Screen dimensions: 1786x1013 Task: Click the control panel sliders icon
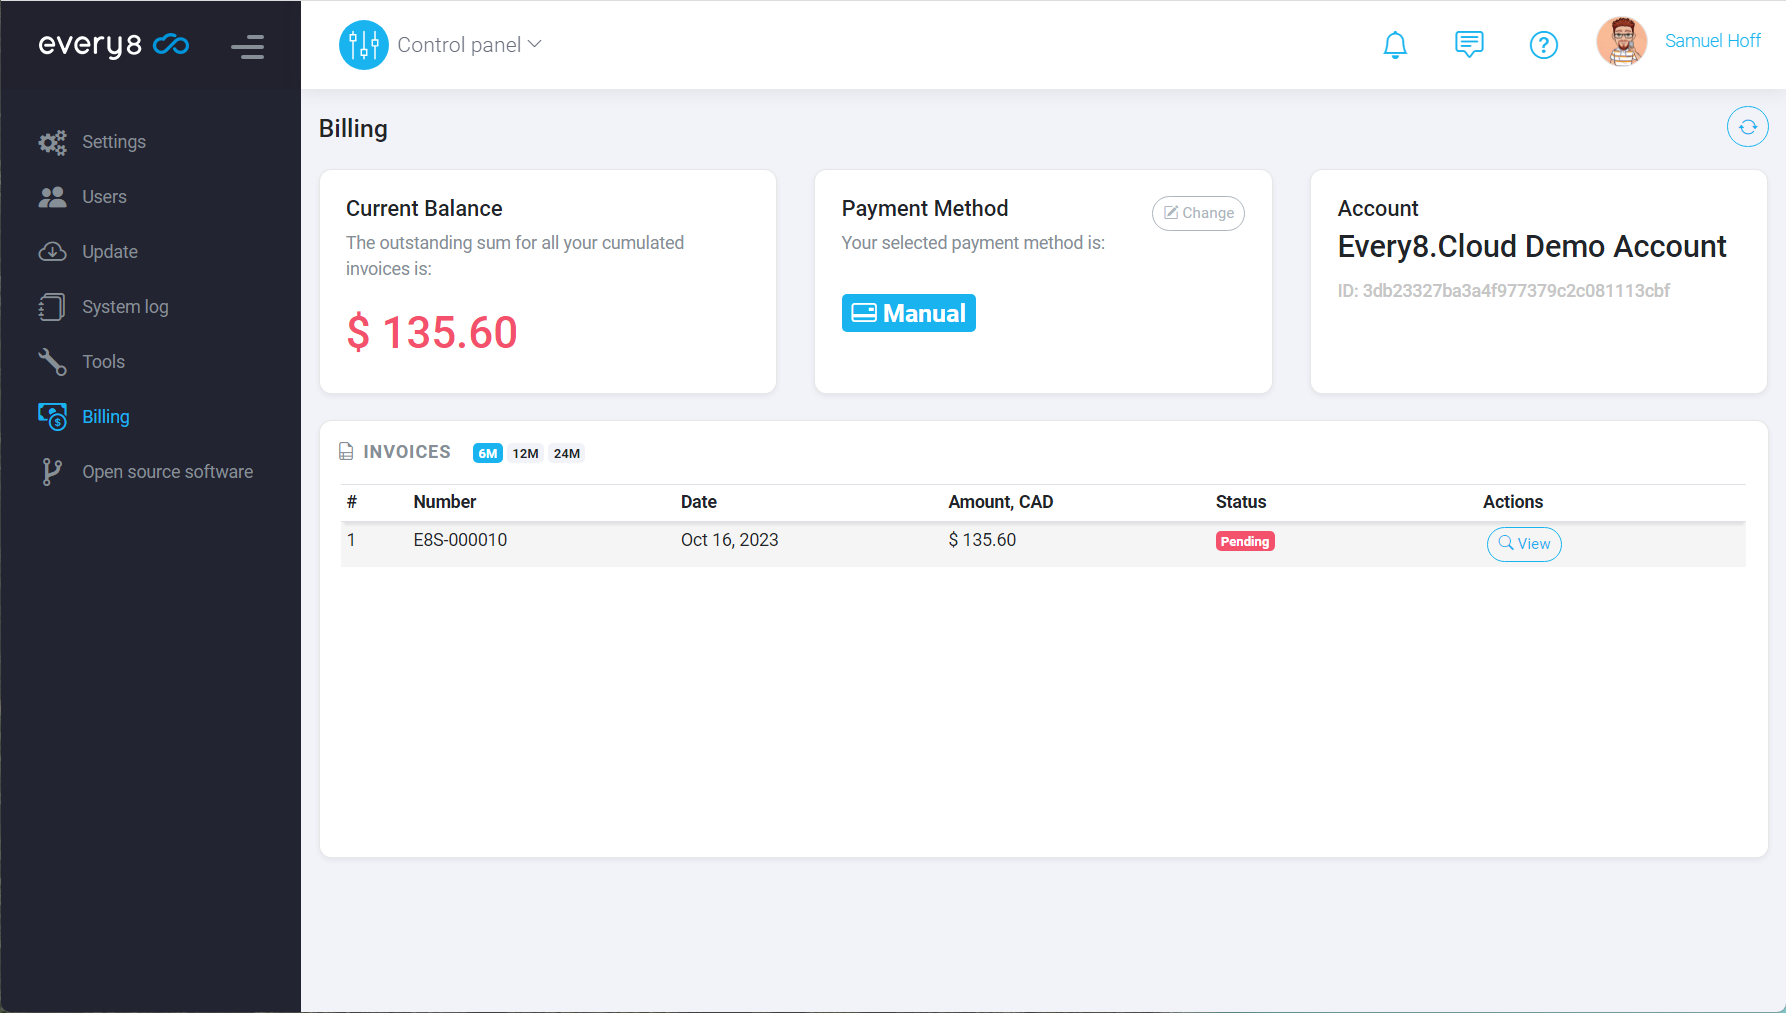tap(363, 44)
